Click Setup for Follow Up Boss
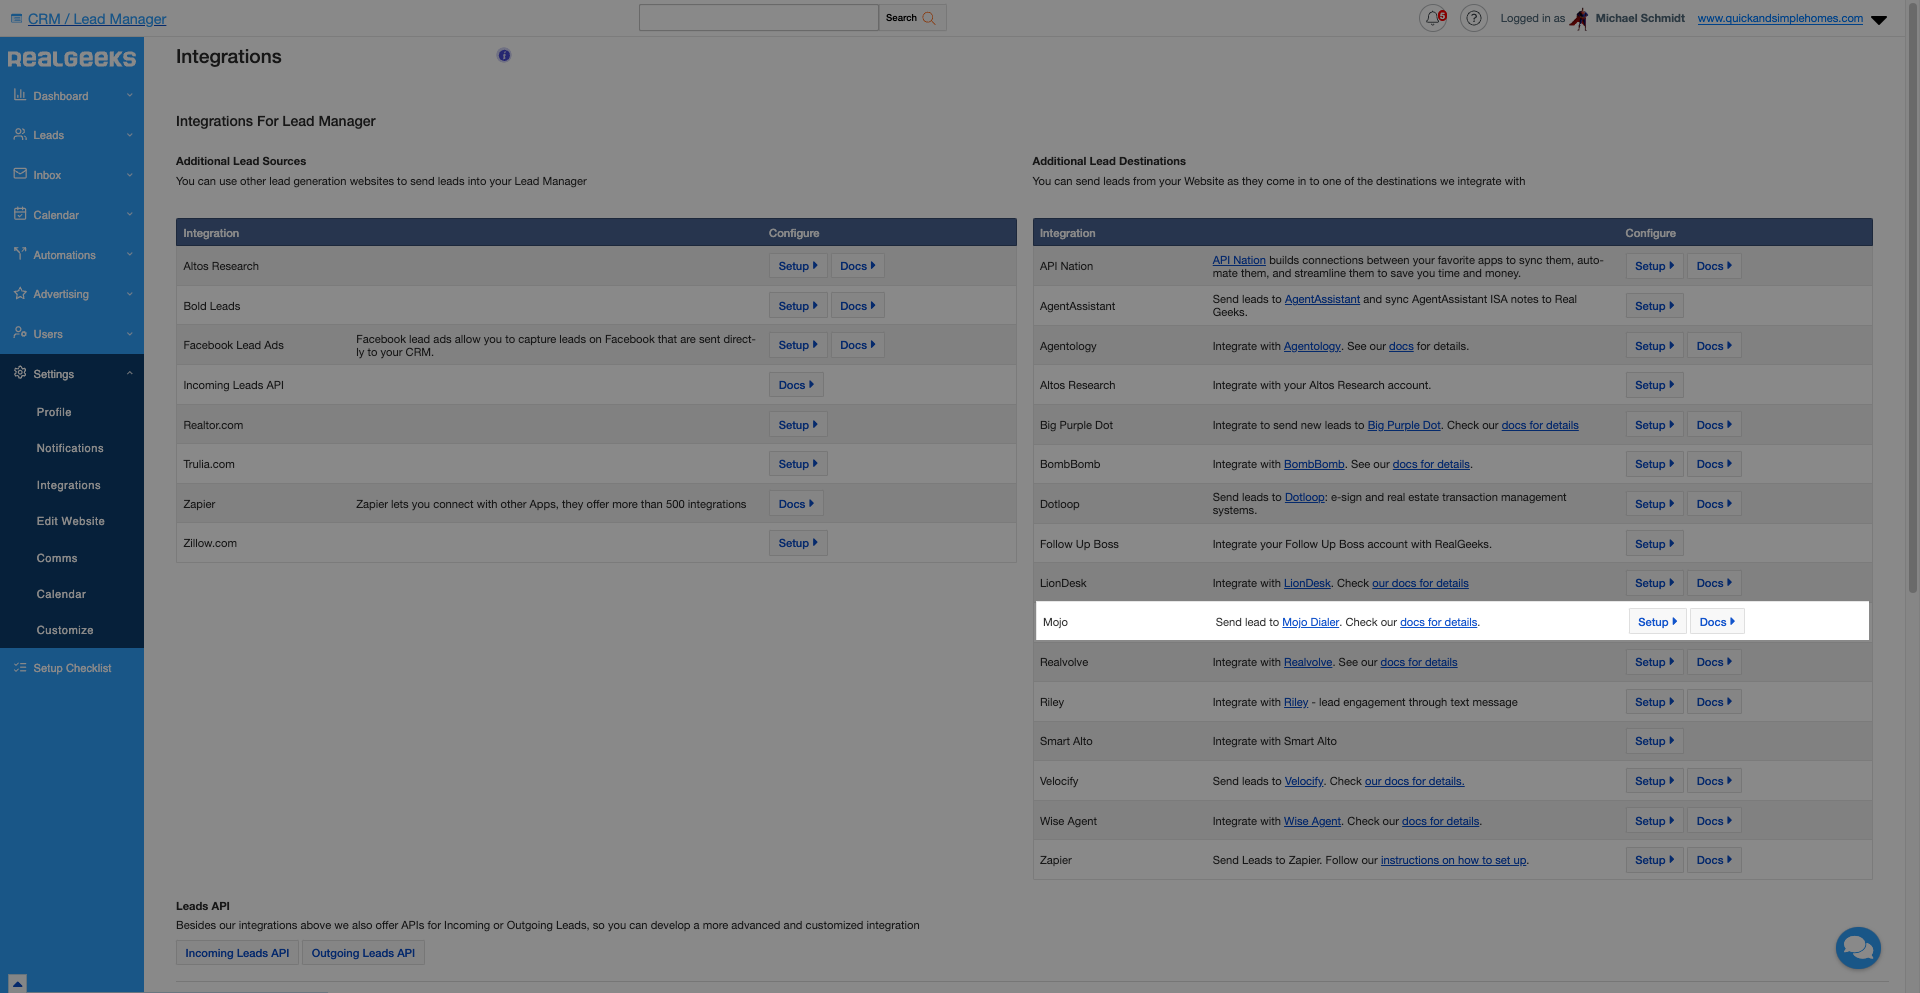The height and width of the screenshot is (993, 1920). [x=1654, y=544]
